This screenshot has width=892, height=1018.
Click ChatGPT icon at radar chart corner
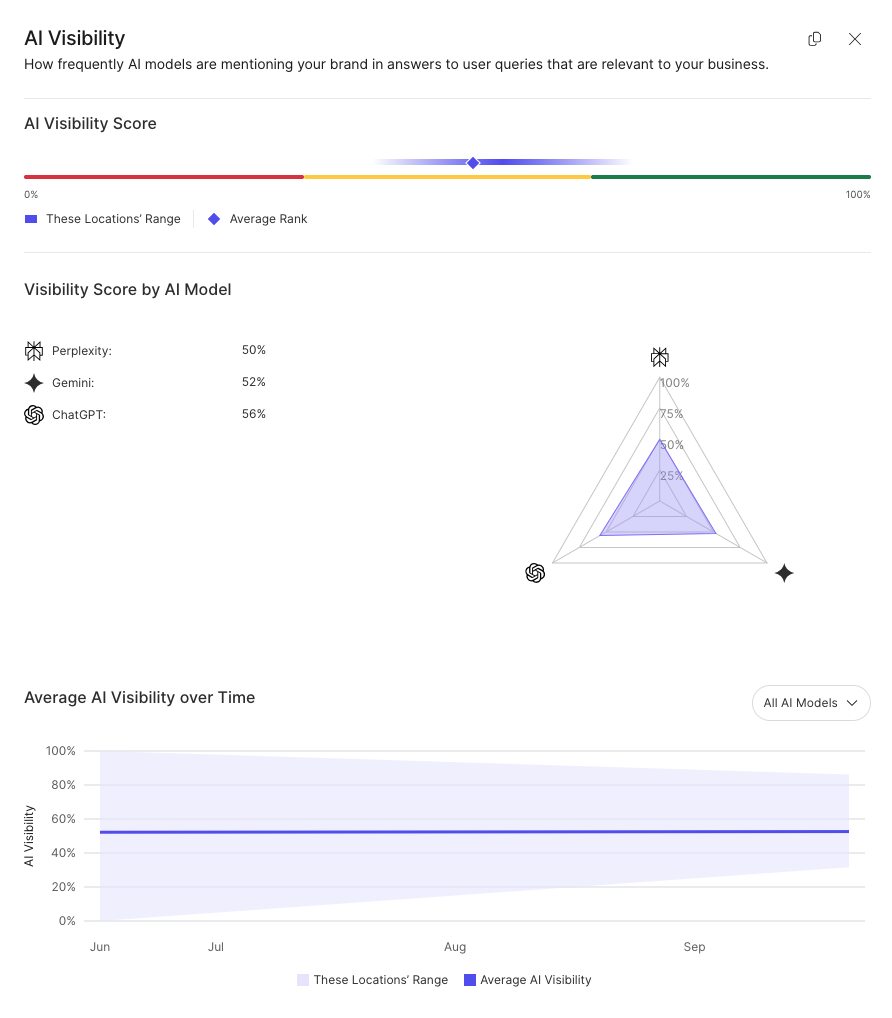[535, 573]
